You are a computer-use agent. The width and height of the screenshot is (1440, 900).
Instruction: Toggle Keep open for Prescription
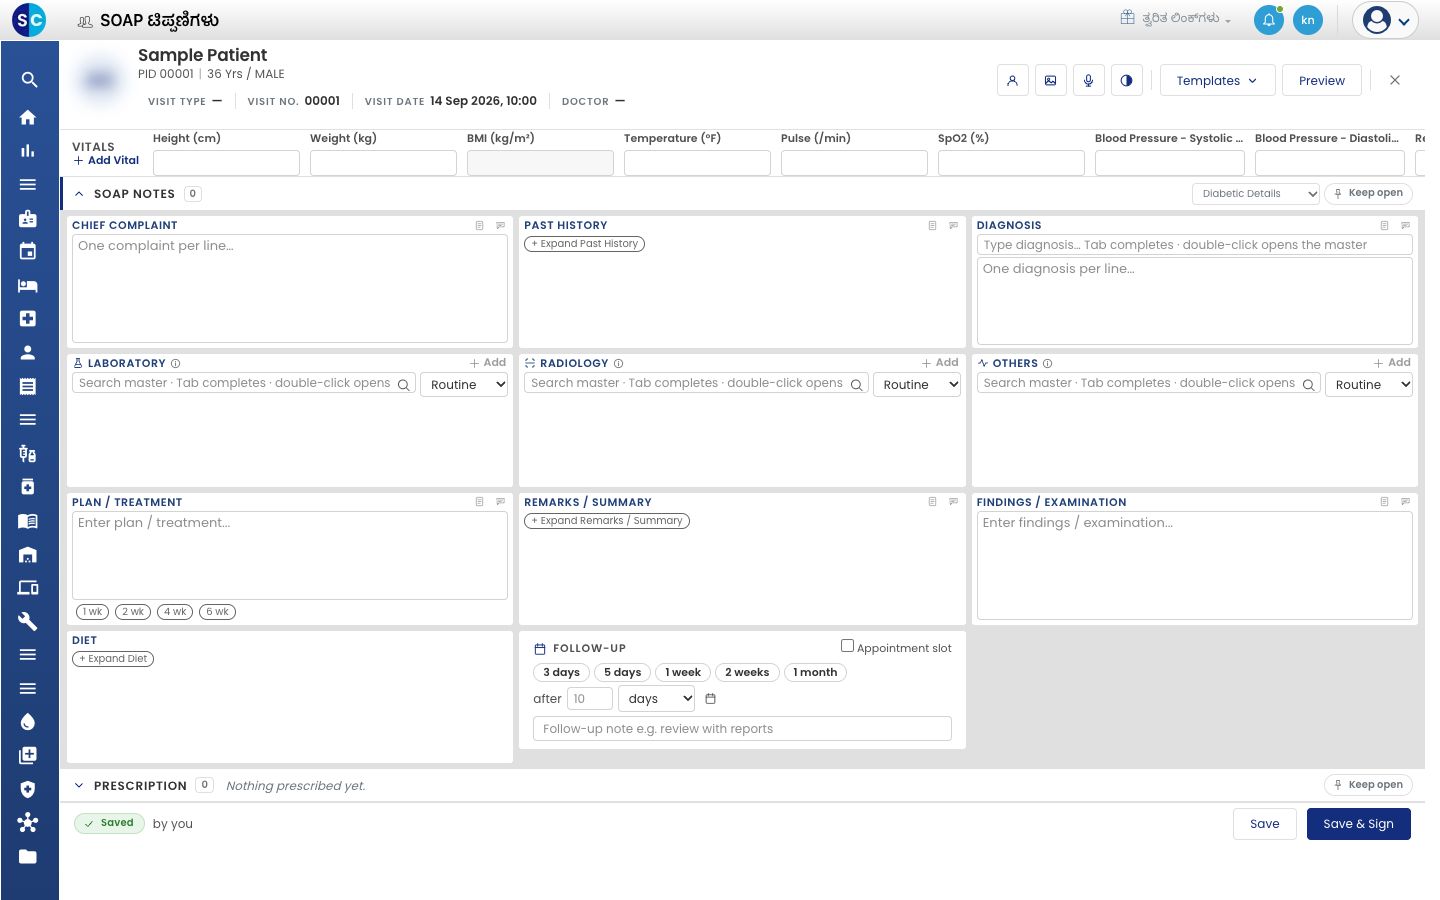(1368, 785)
